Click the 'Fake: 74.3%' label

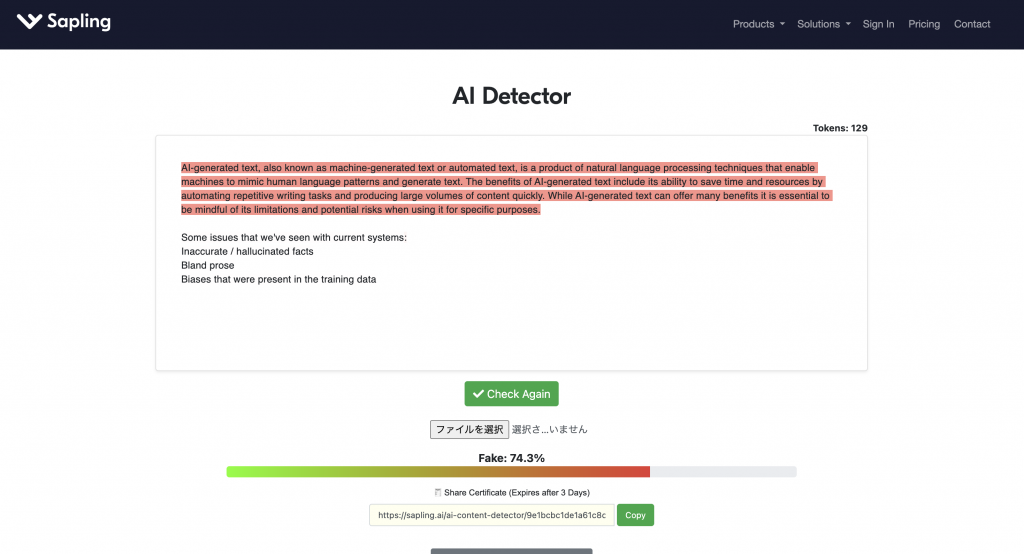tap(511, 458)
